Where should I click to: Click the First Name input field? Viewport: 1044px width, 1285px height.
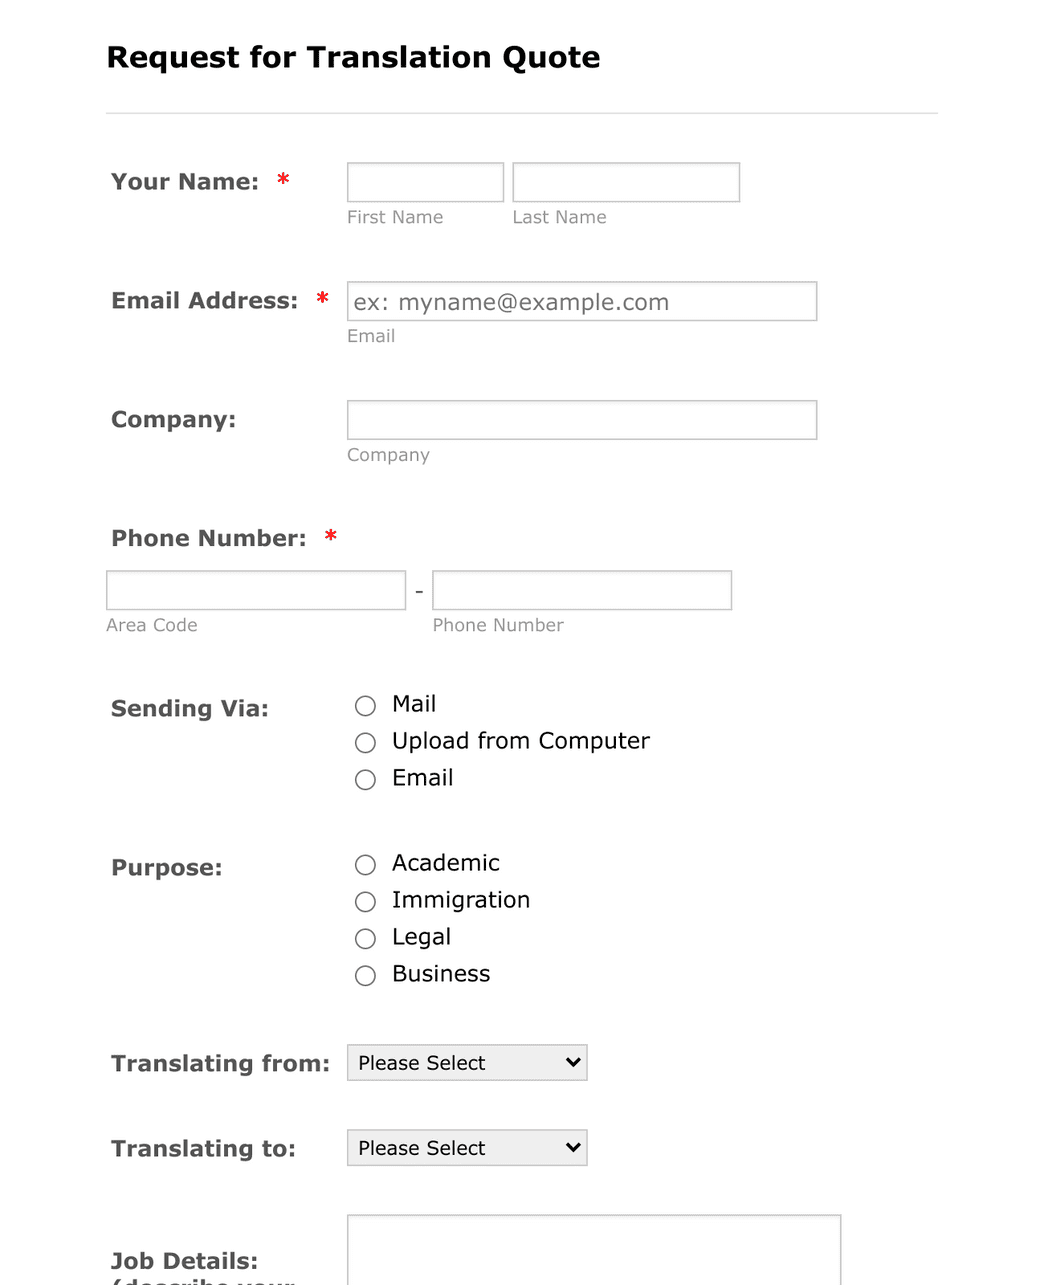(x=424, y=182)
